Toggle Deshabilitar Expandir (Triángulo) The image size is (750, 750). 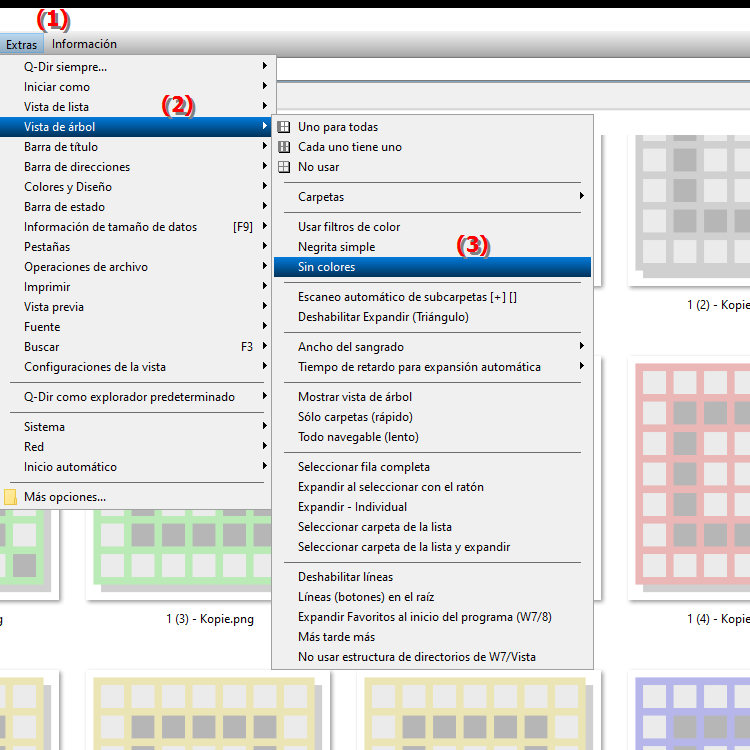click(432, 317)
